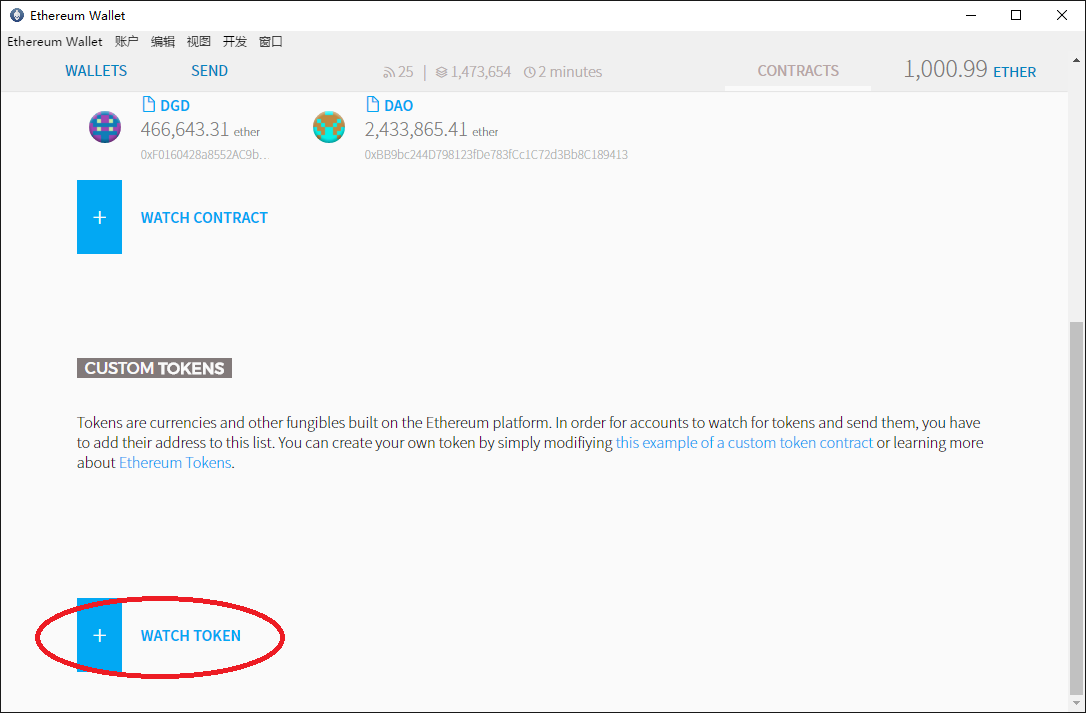Follow the Ethereum Tokens link

175,463
